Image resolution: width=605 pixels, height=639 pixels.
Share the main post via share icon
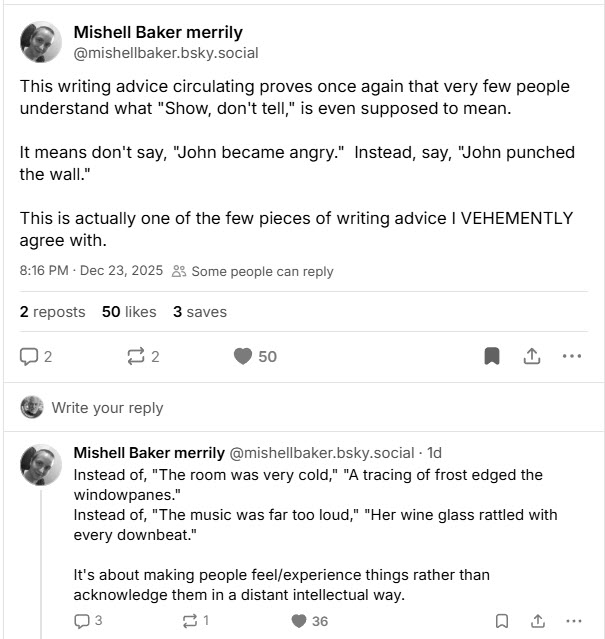[x=532, y=356]
